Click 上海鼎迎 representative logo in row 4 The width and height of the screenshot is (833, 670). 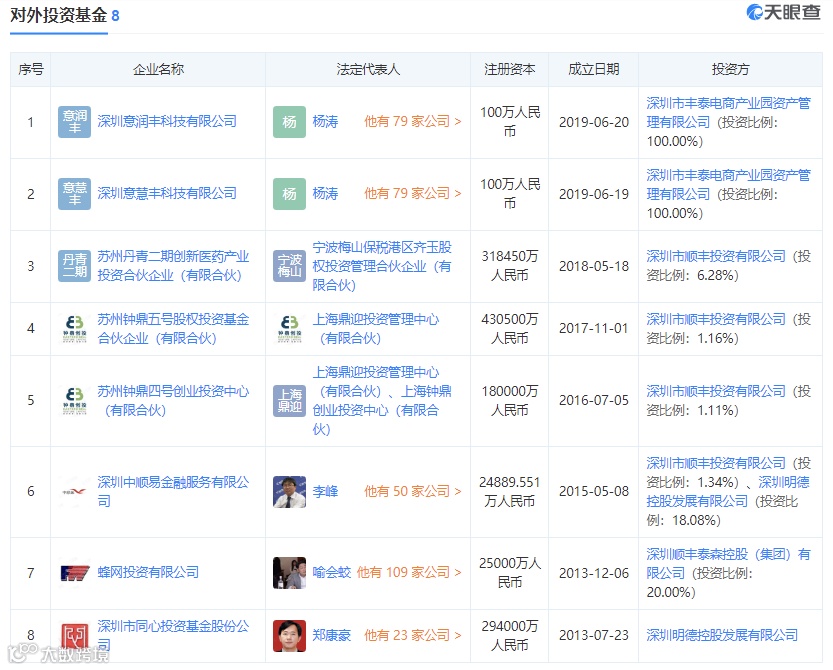(290, 328)
